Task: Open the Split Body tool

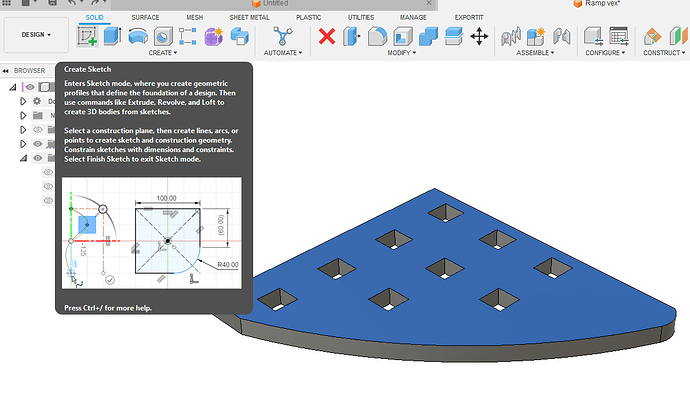Action: 454,37
